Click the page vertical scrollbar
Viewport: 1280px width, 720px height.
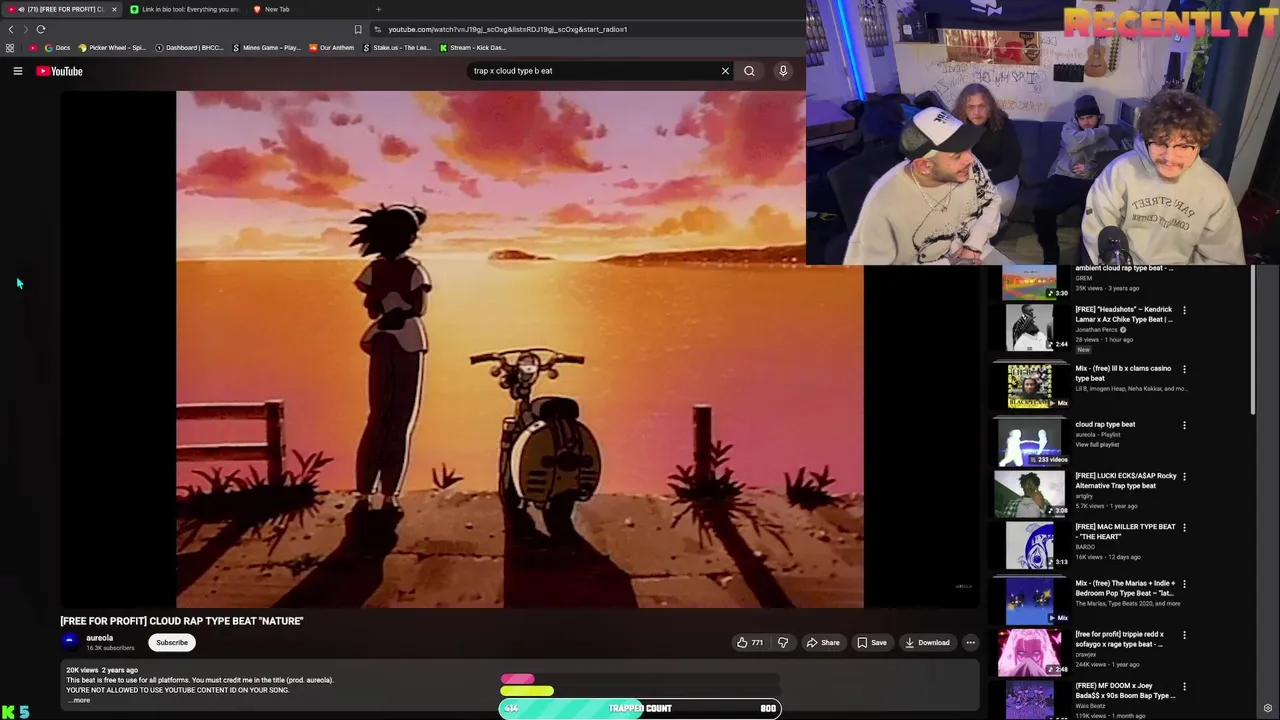pyautogui.click(x=1253, y=340)
